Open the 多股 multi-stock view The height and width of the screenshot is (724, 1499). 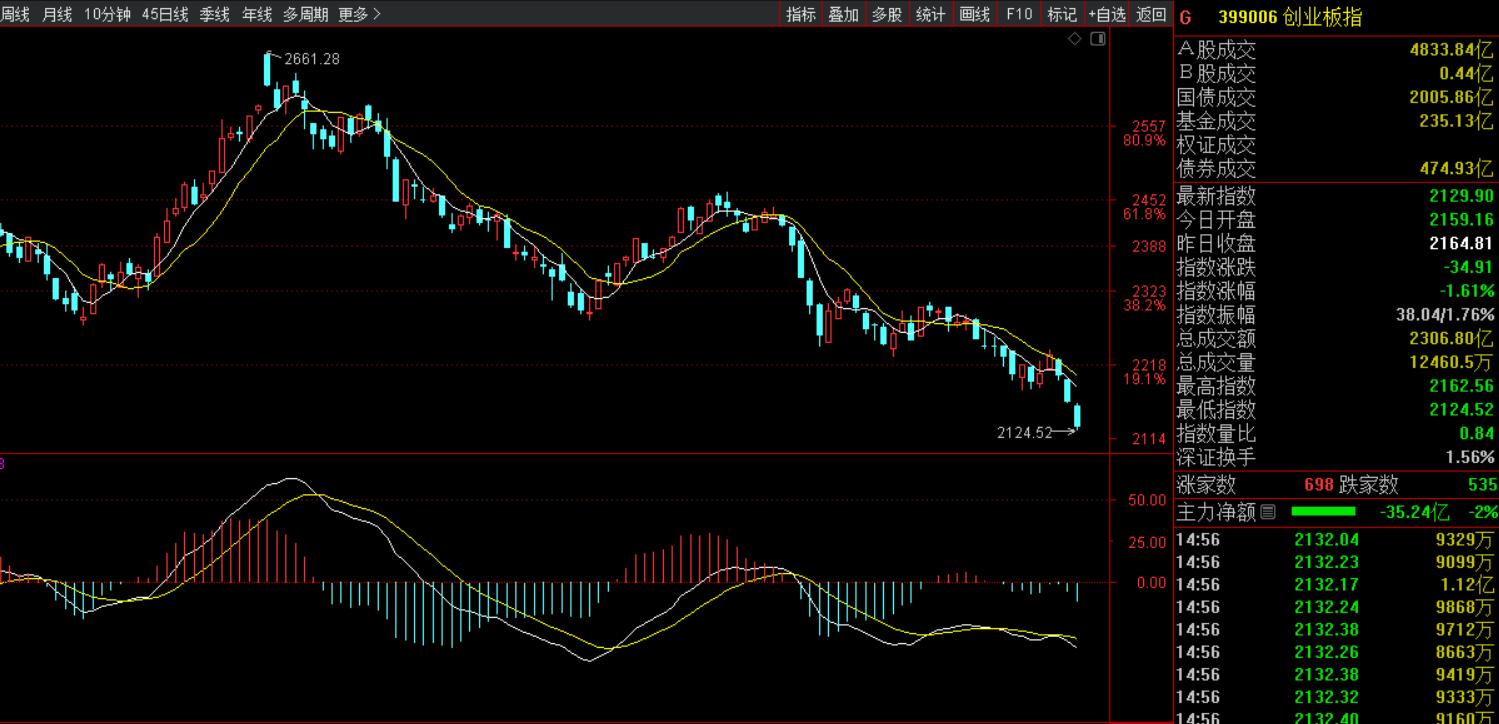click(x=887, y=14)
